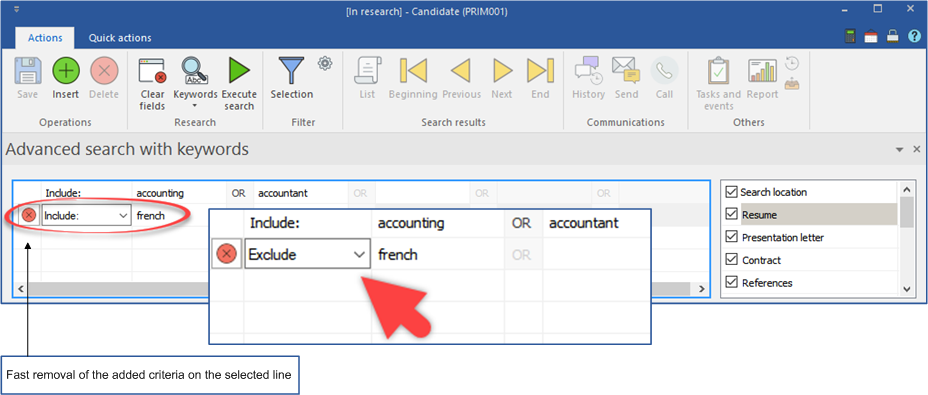The image size is (928, 395).
Task: Run the Execute search green arrow
Action: coord(239,70)
